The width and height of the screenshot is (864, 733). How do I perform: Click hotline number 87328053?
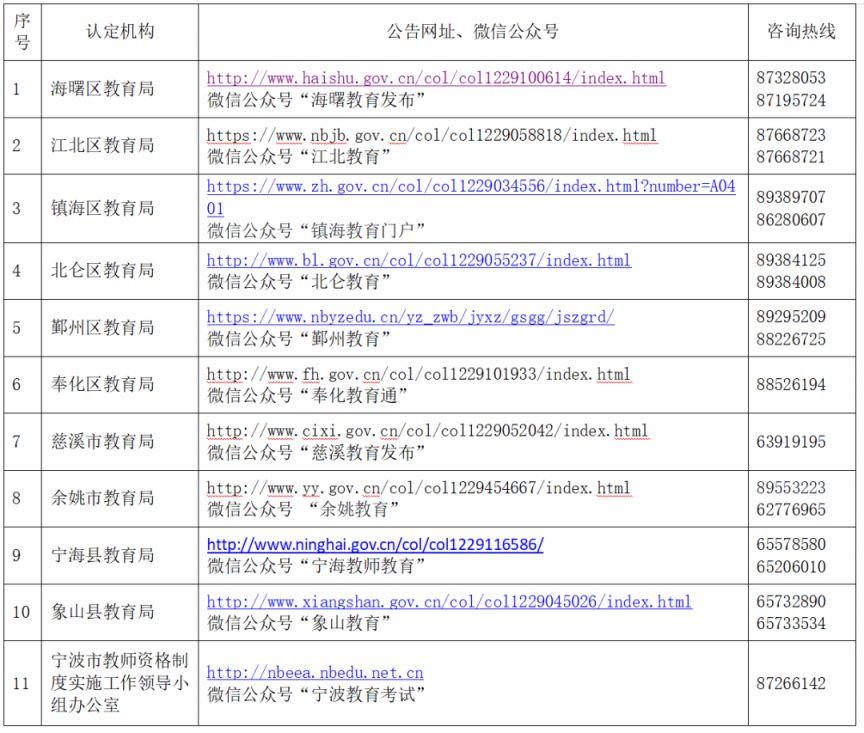point(791,78)
